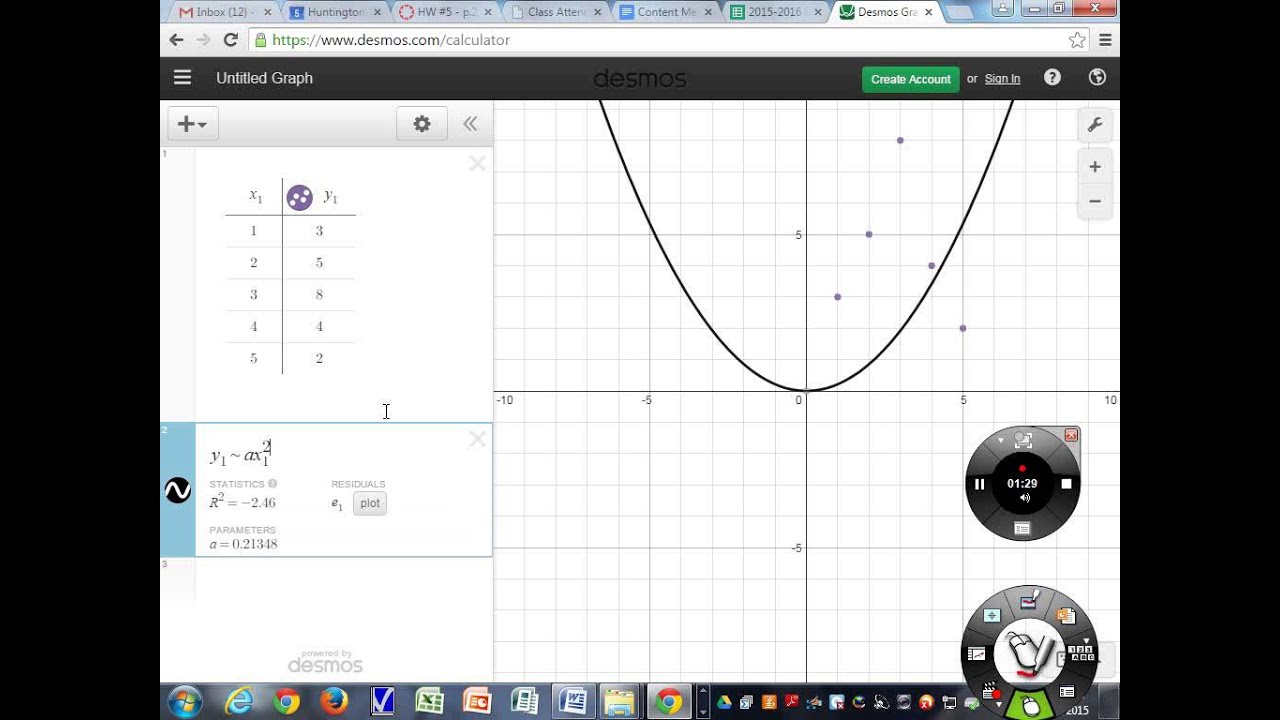Reload the Desmos page
This screenshot has width=1280, height=720.
coord(231,40)
